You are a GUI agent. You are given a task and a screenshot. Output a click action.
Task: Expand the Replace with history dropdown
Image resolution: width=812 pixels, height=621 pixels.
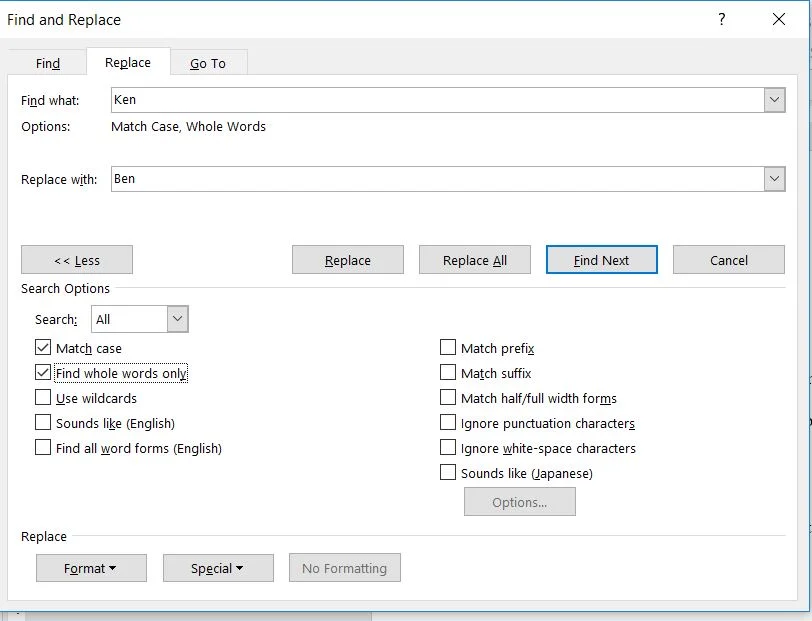(x=774, y=179)
